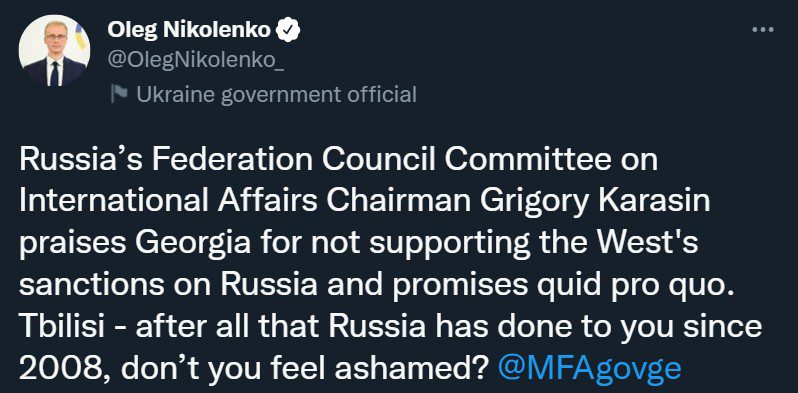
Task: Open the three-dot more options menu
Action: tap(763, 30)
